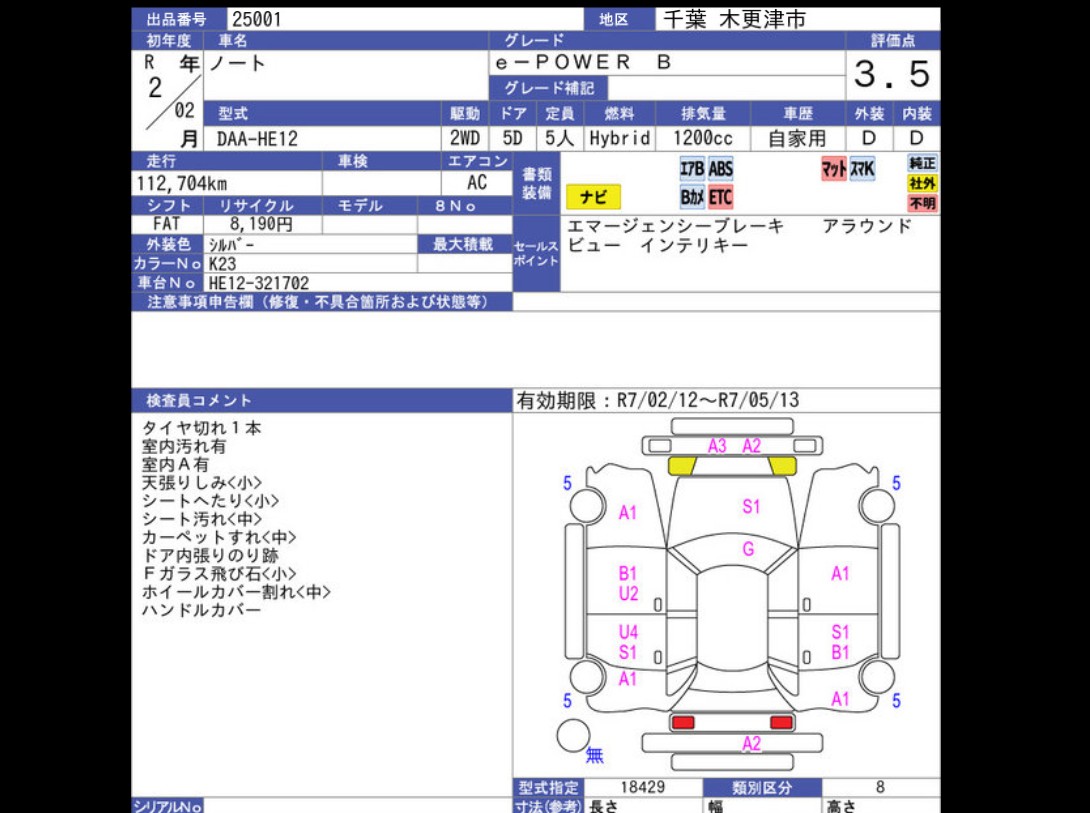
Task: Click the color number K23
Action: 222,263
